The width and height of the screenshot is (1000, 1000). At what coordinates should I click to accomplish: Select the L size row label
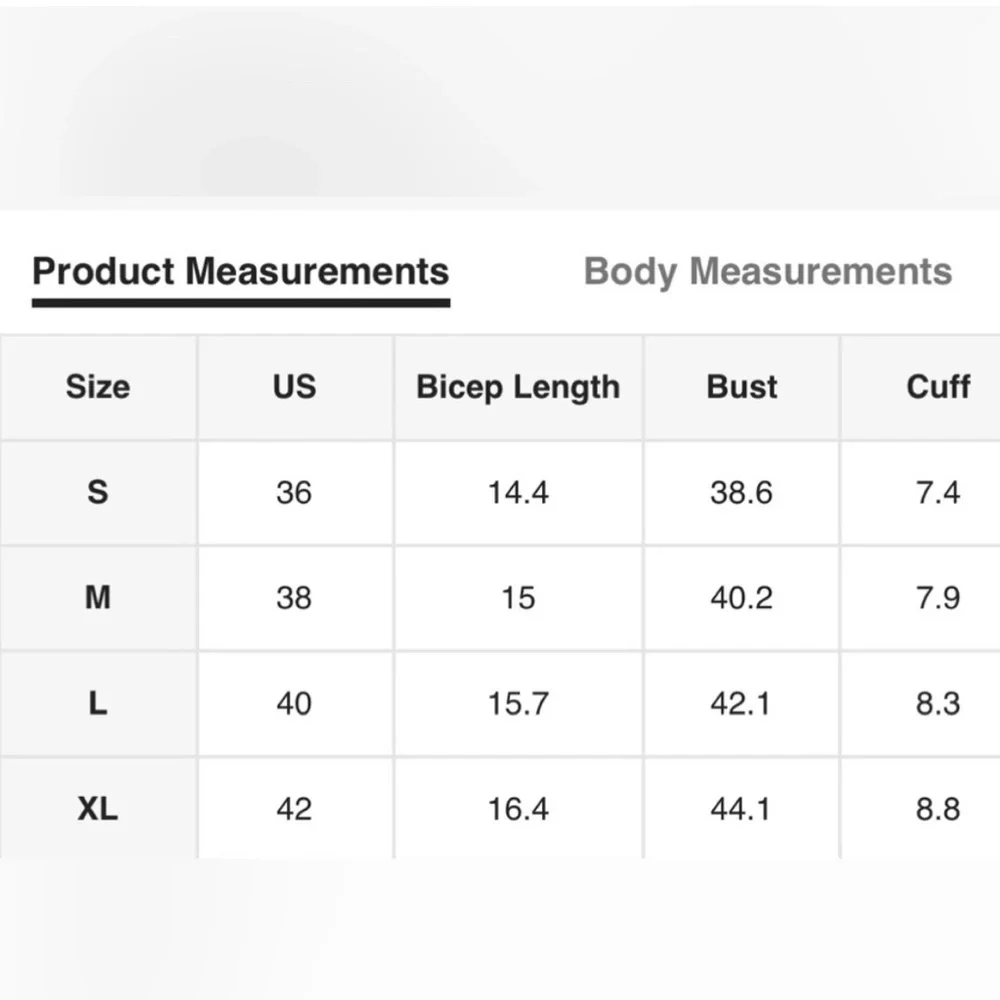[98, 704]
